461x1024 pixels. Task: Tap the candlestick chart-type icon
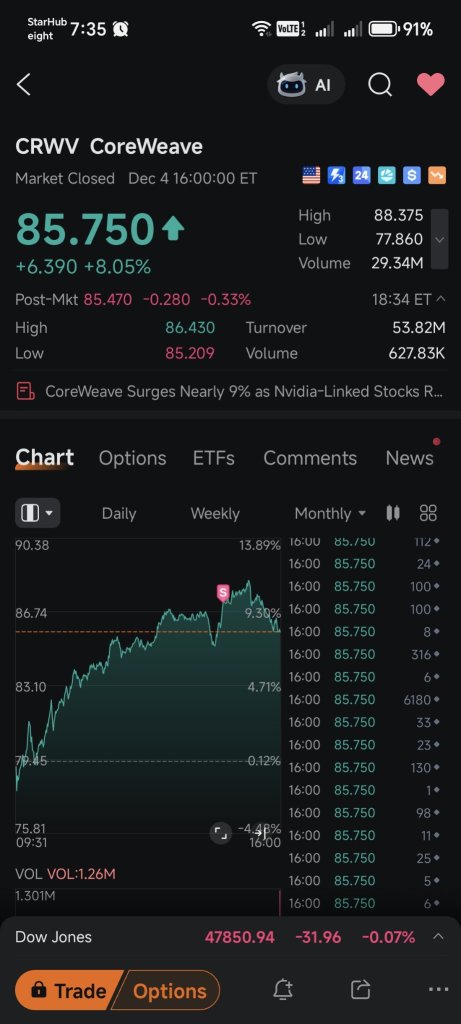(x=392, y=513)
